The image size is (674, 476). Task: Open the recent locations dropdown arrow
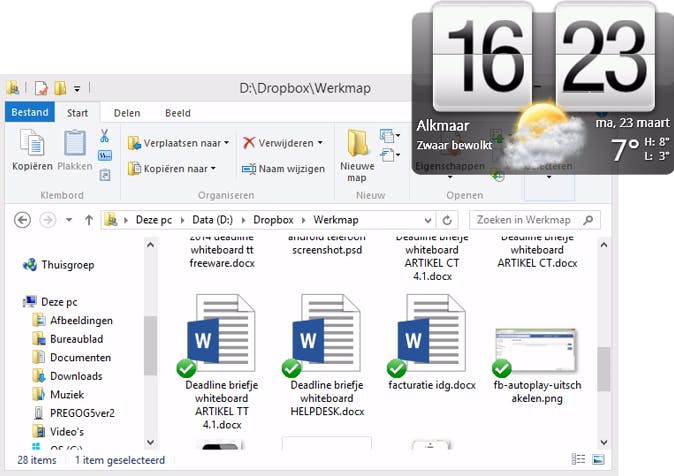[x=69, y=220]
